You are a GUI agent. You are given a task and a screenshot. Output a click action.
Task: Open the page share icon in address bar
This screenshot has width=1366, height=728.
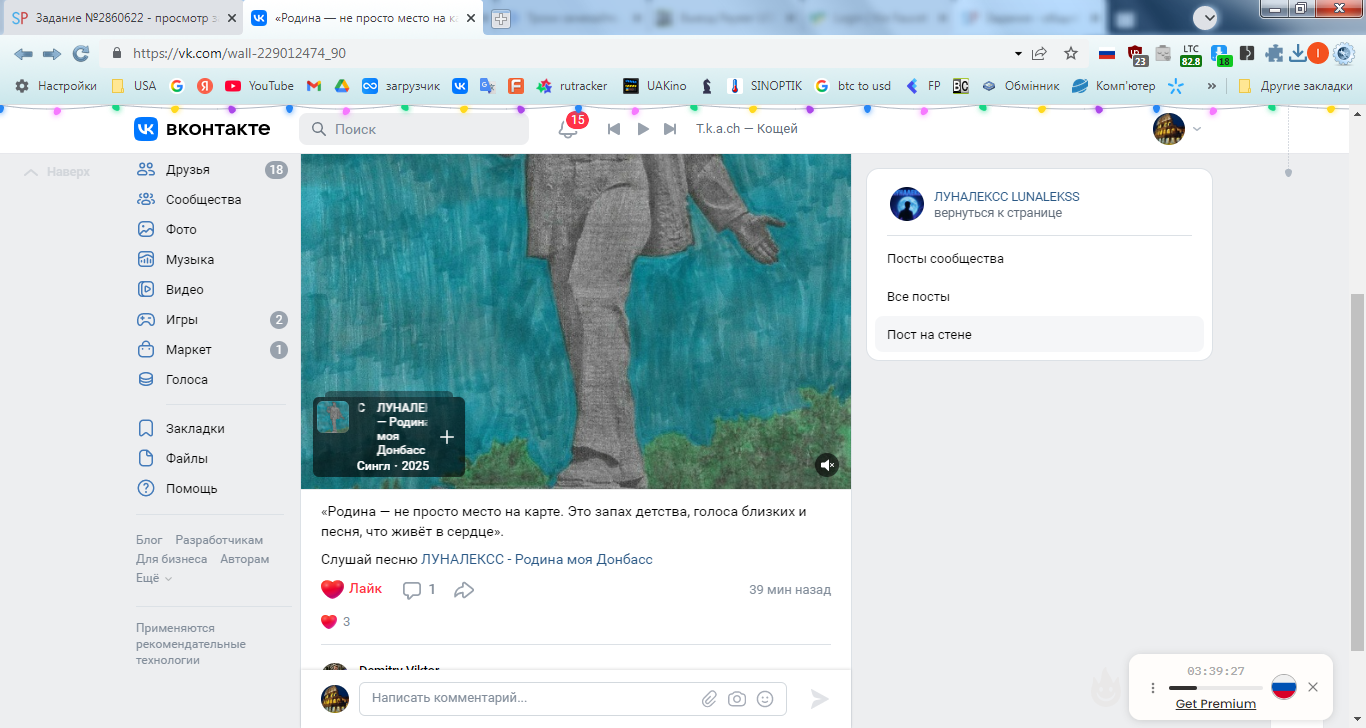pos(1040,53)
